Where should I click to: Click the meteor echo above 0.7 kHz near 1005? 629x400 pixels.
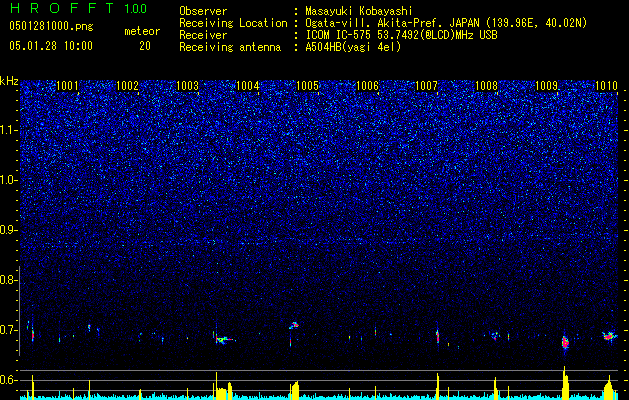[x=294, y=325]
